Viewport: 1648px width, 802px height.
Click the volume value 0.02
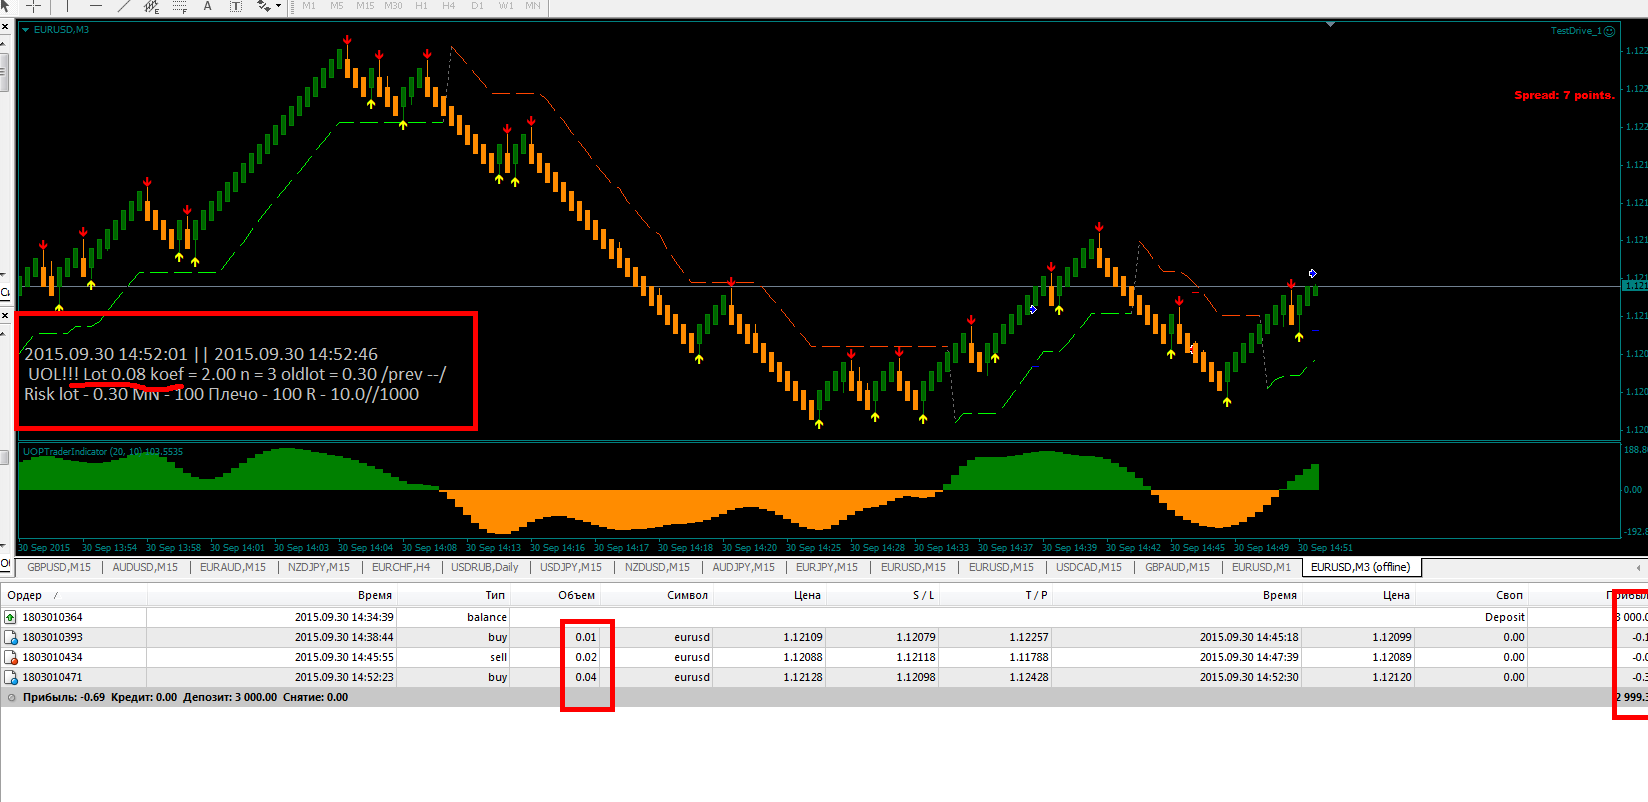pos(586,657)
